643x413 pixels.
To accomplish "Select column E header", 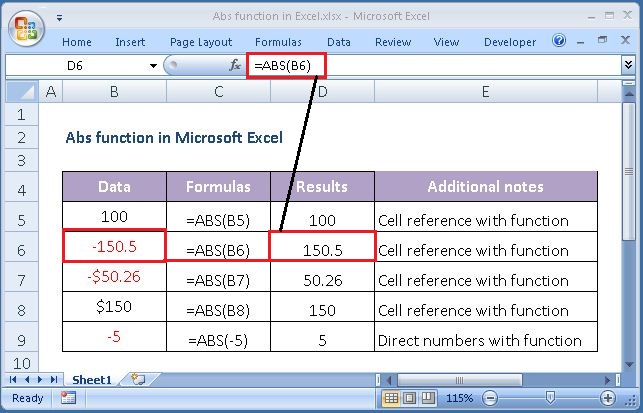I will coord(486,91).
